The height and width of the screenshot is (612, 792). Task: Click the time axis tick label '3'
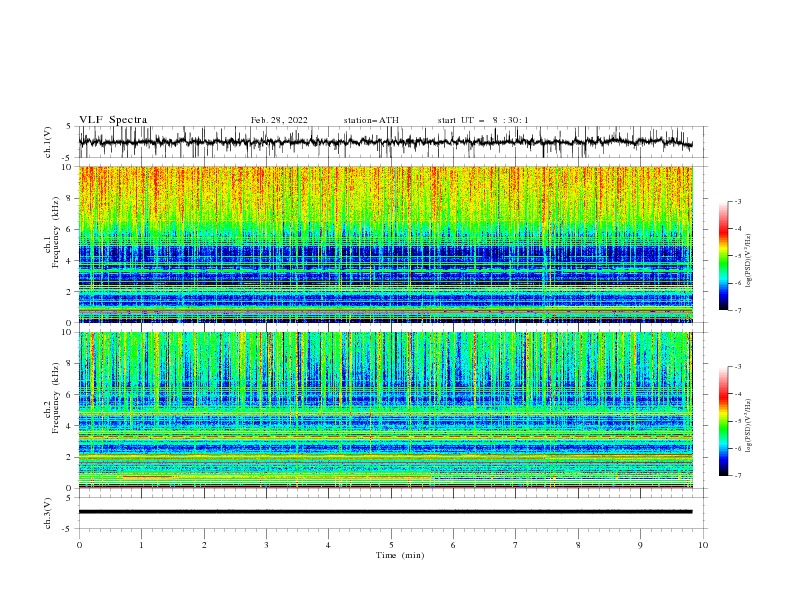pos(266,545)
